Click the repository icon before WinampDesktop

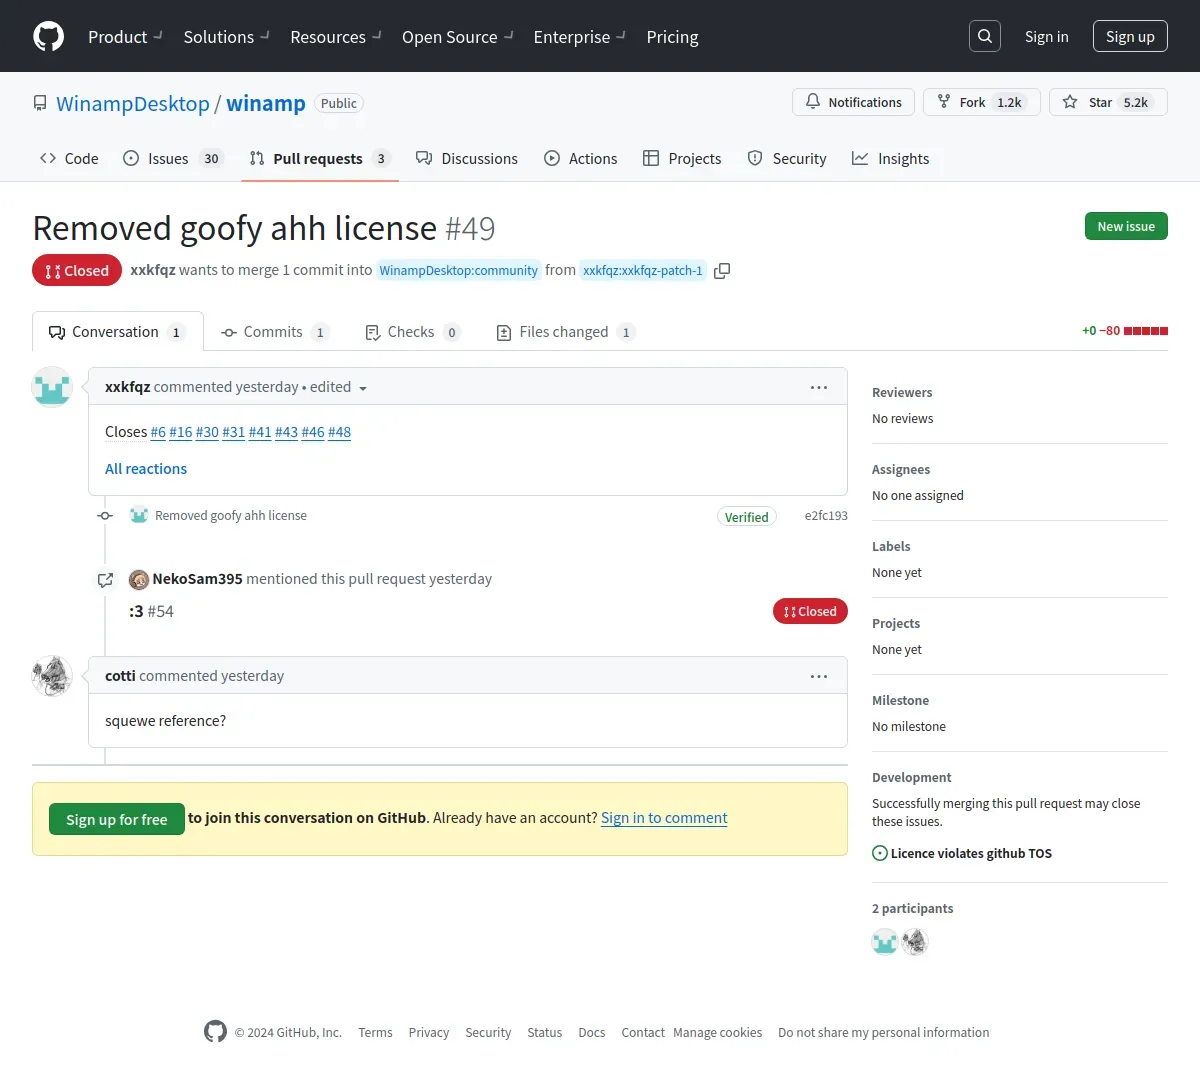point(40,103)
